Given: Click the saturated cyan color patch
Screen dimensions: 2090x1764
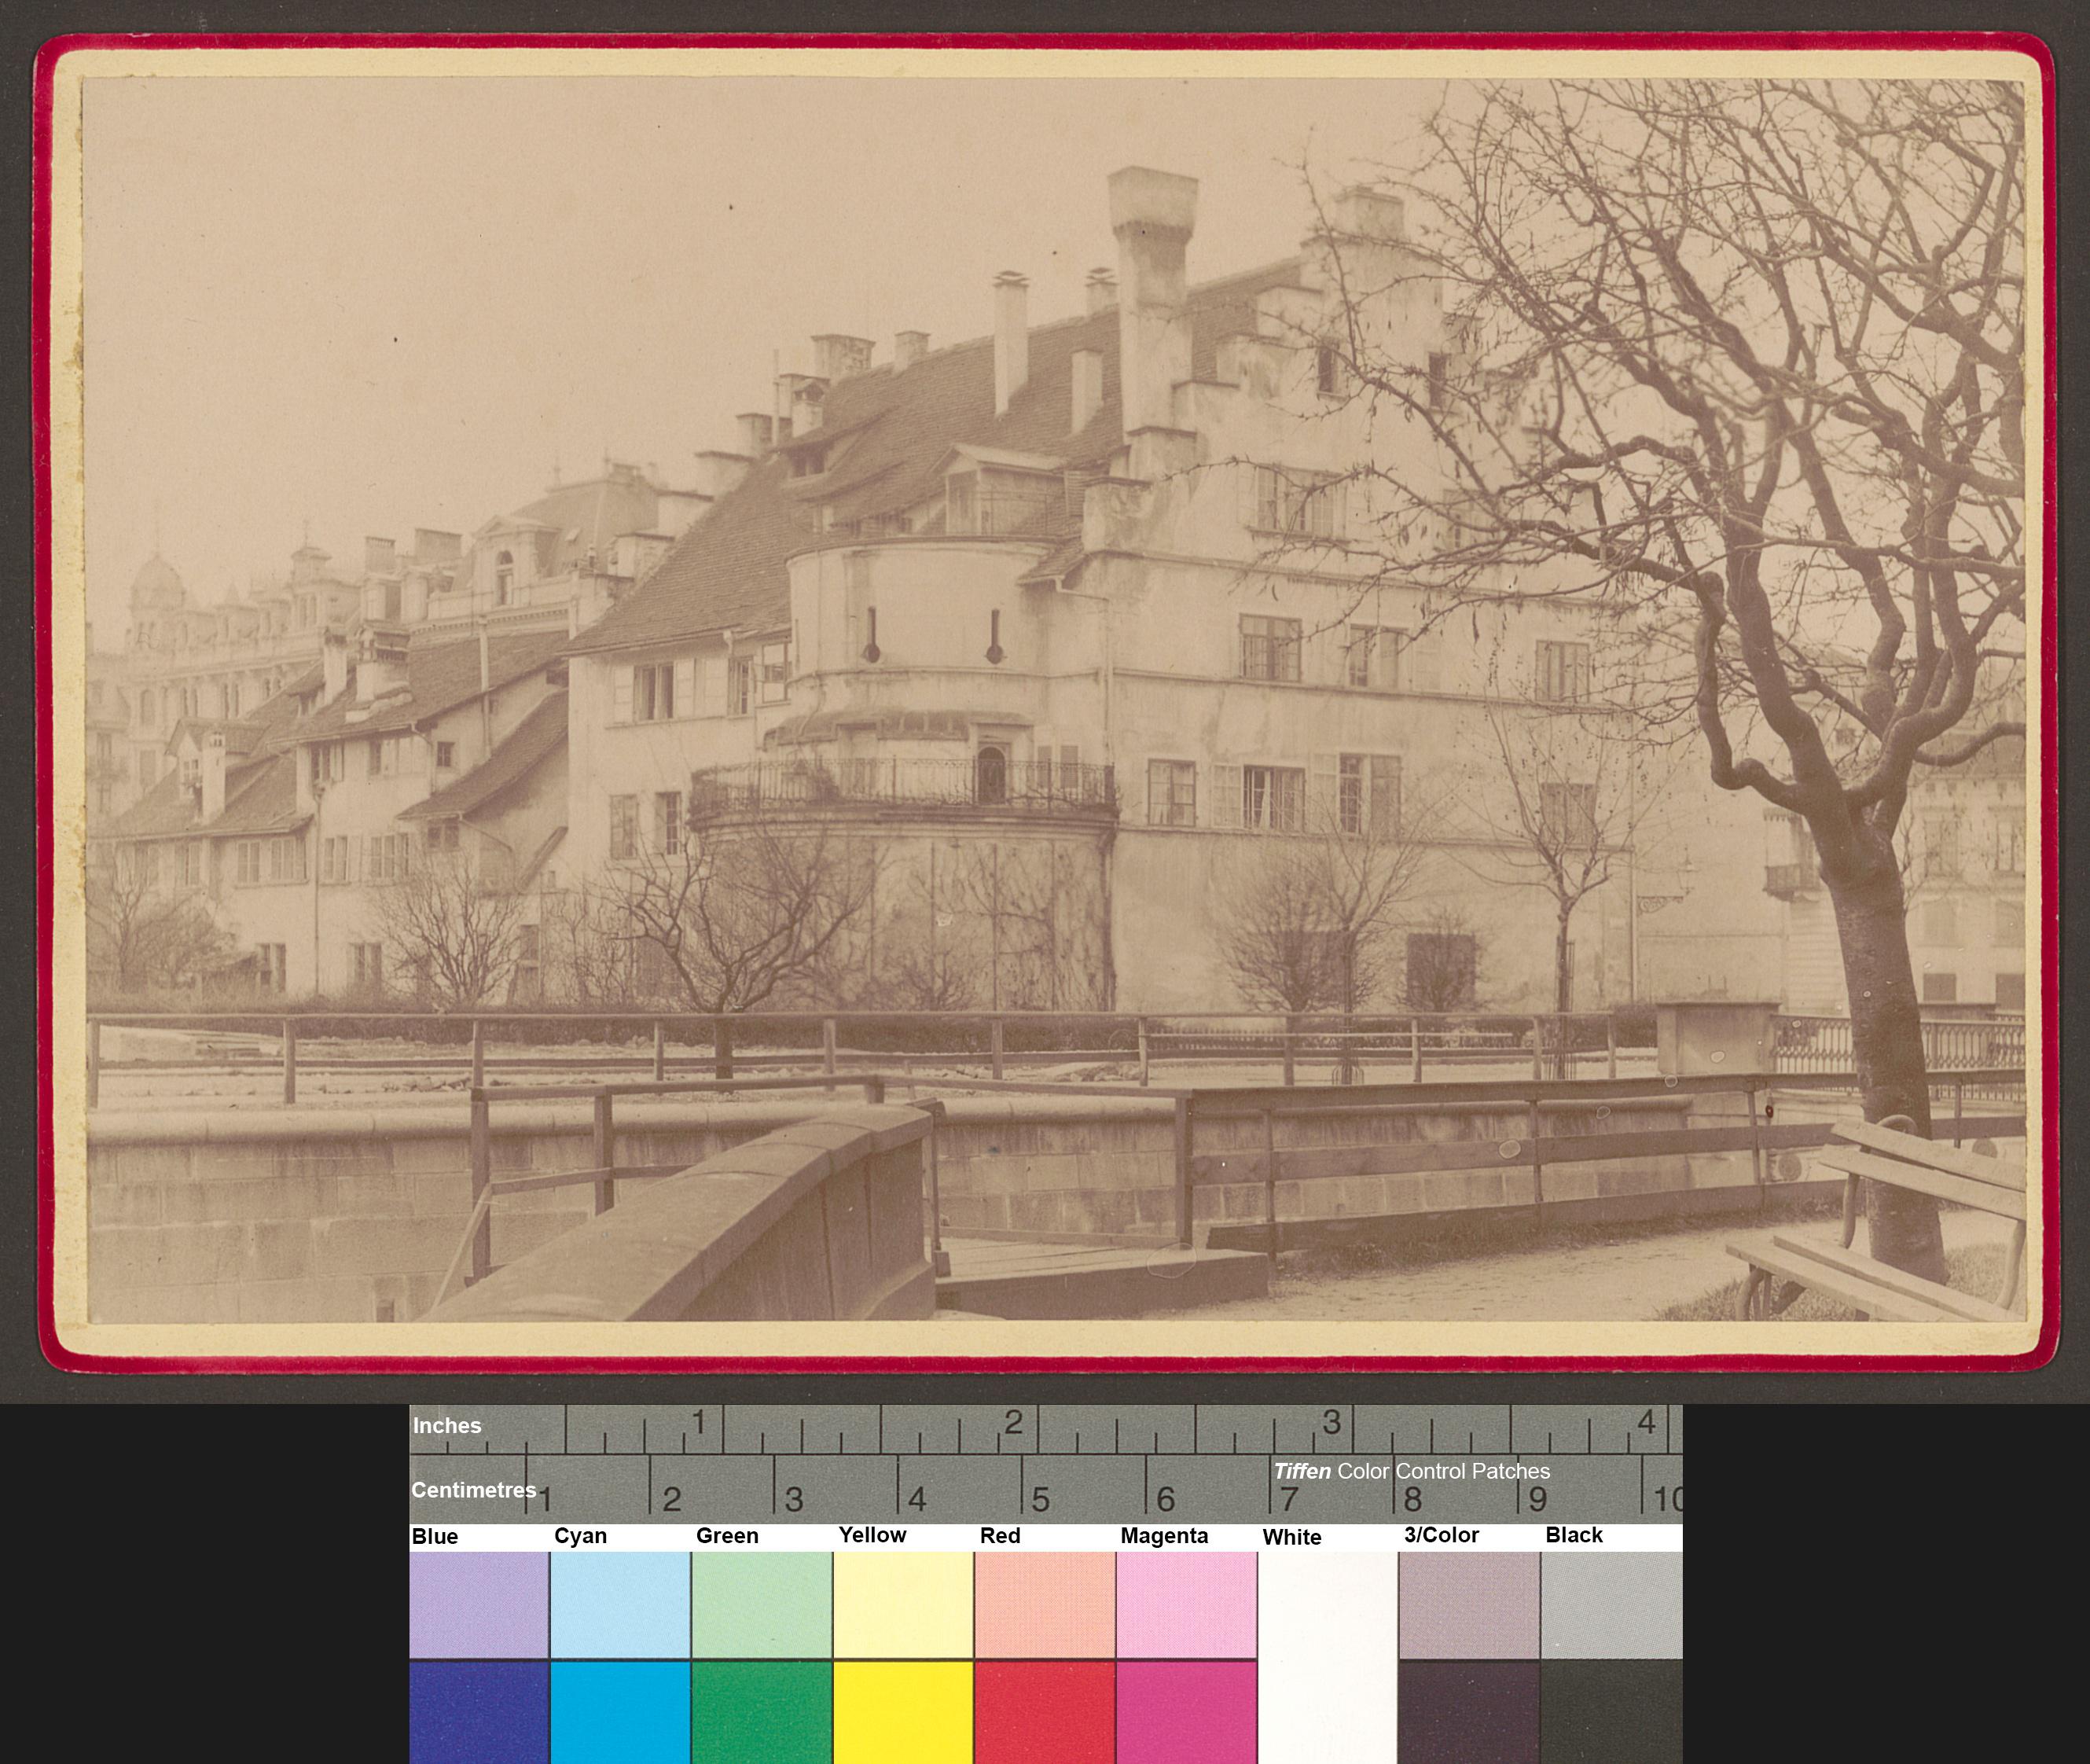Looking at the screenshot, I should 620,1712.
